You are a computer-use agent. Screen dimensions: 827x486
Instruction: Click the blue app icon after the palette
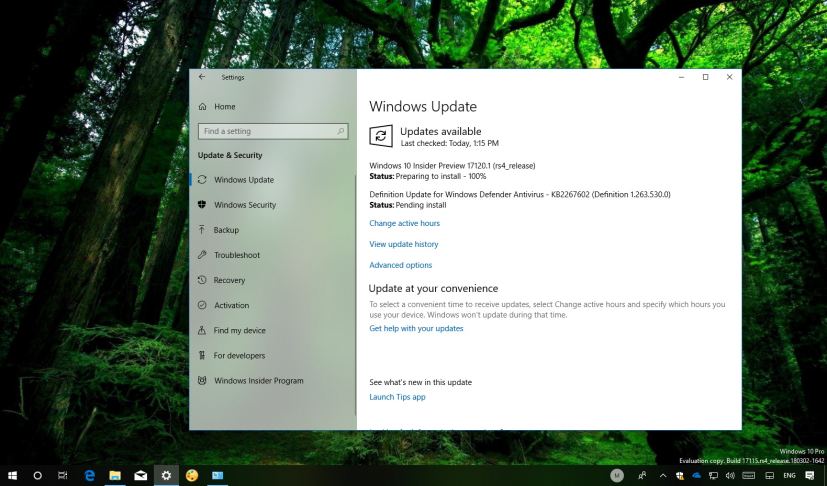pyautogui.click(x=217, y=475)
